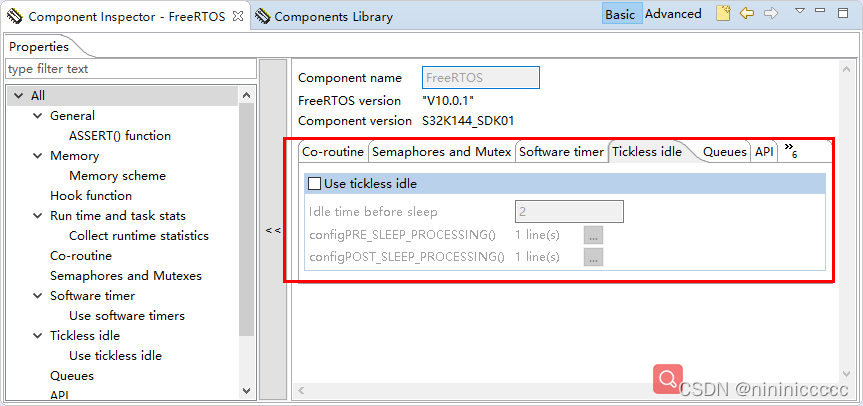Go forward with the grey right arrow

pyautogui.click(x=772, y=13)
